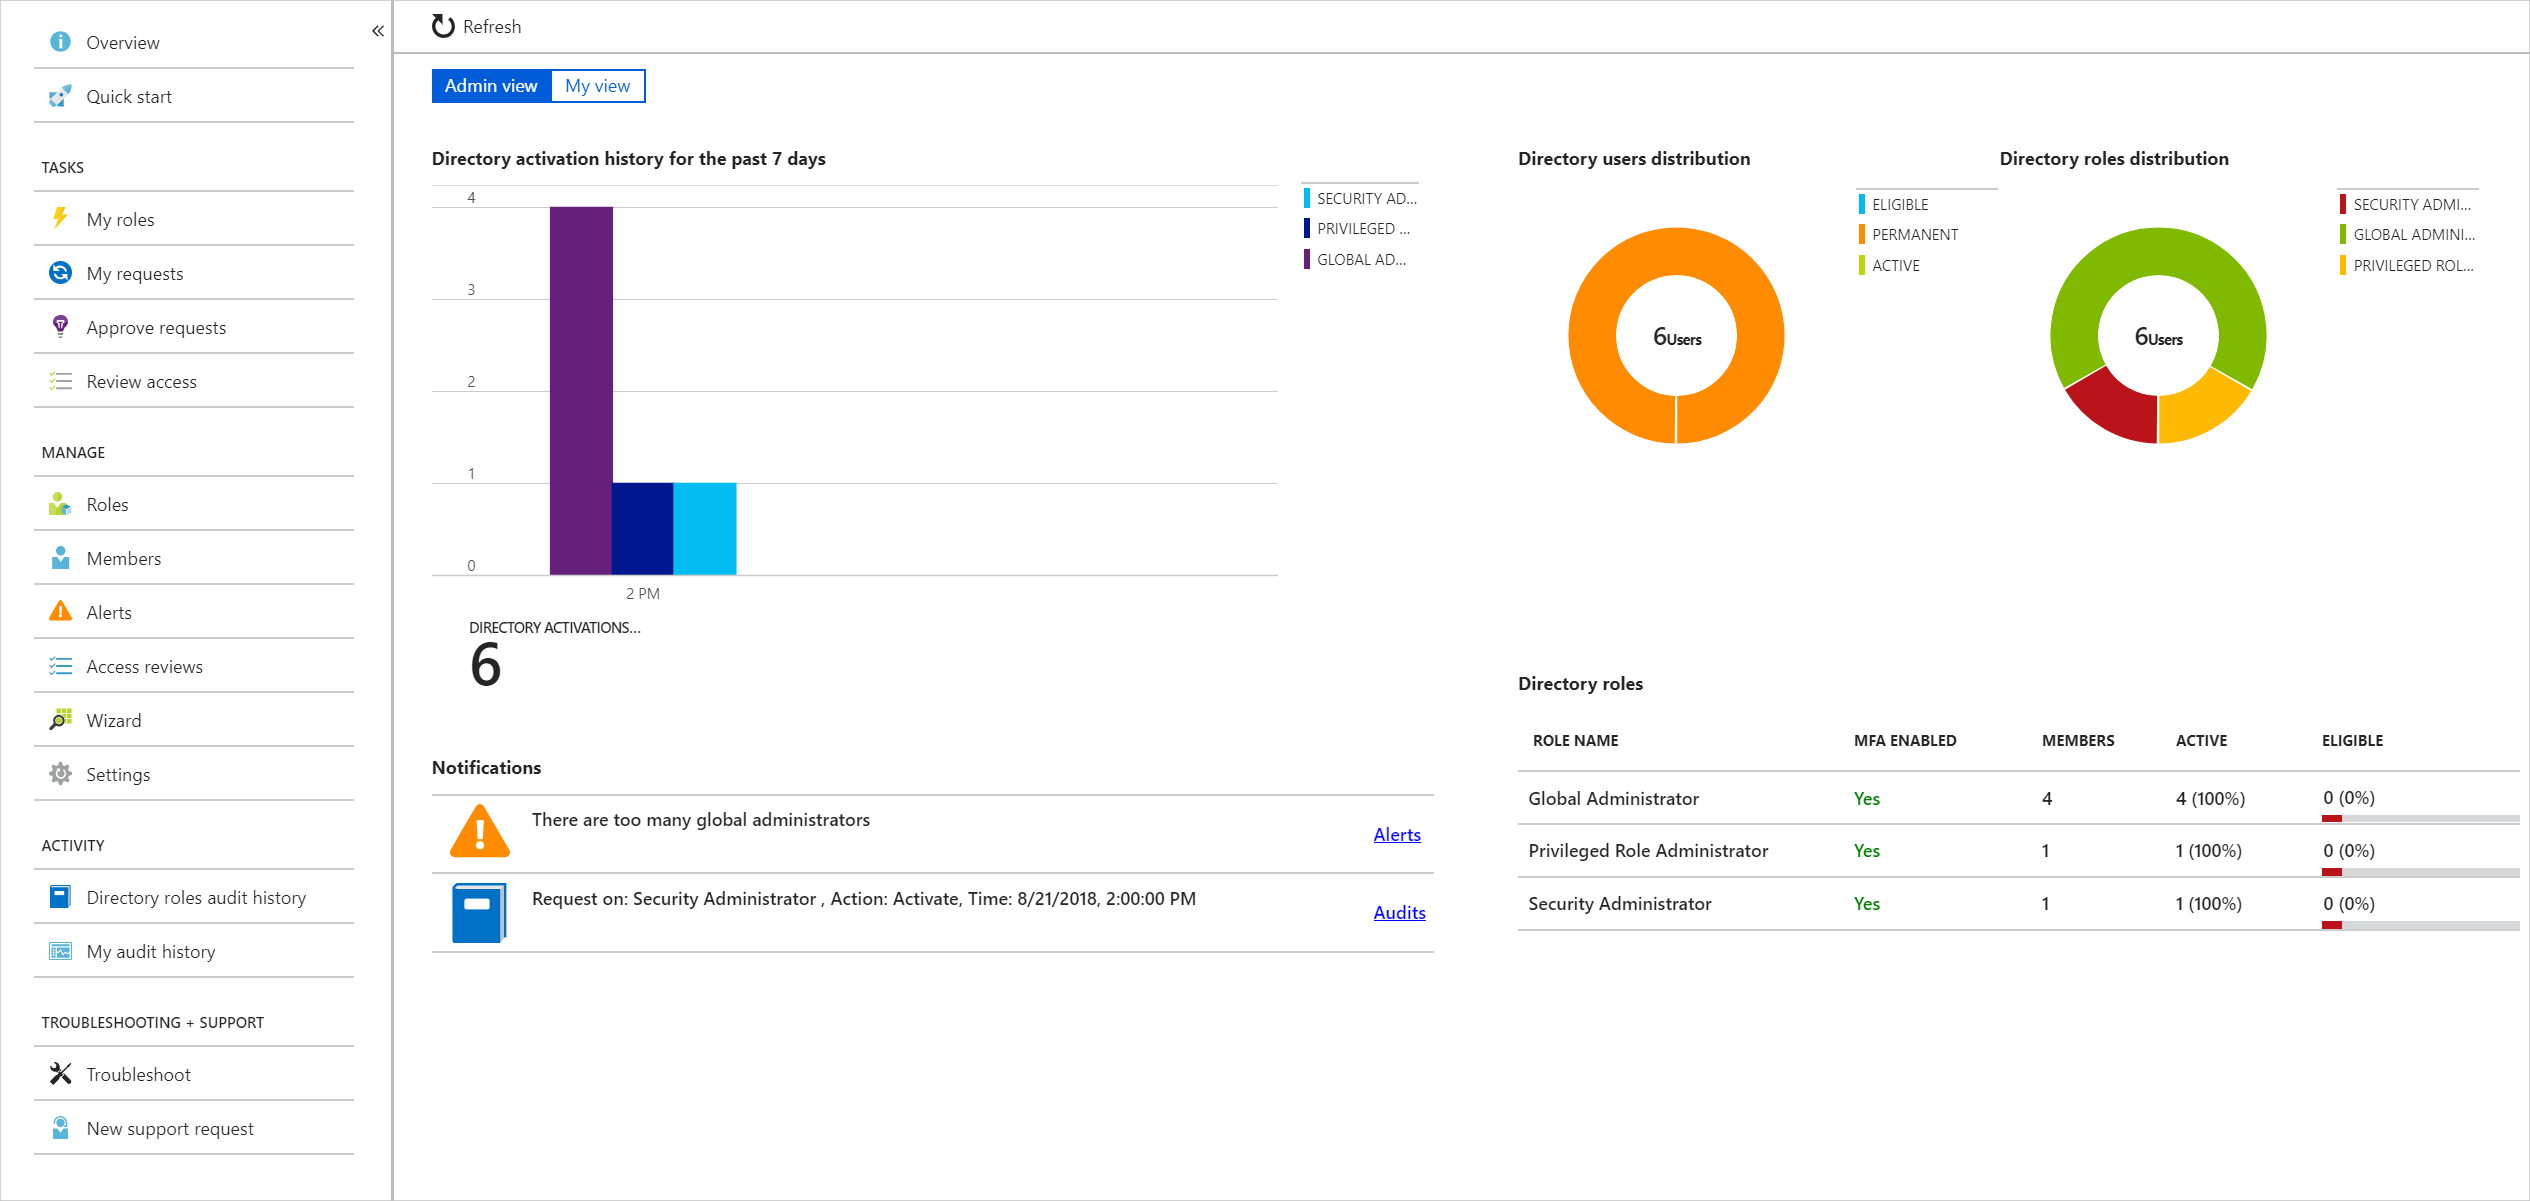The image size is (2530, 1201).
Task: Open the Audits link in notifications
Action: tap(1398, 912)
